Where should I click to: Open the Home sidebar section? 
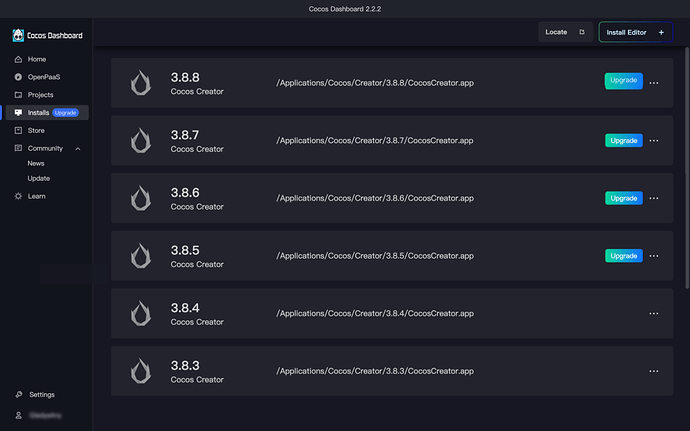[x=47, y=59]
